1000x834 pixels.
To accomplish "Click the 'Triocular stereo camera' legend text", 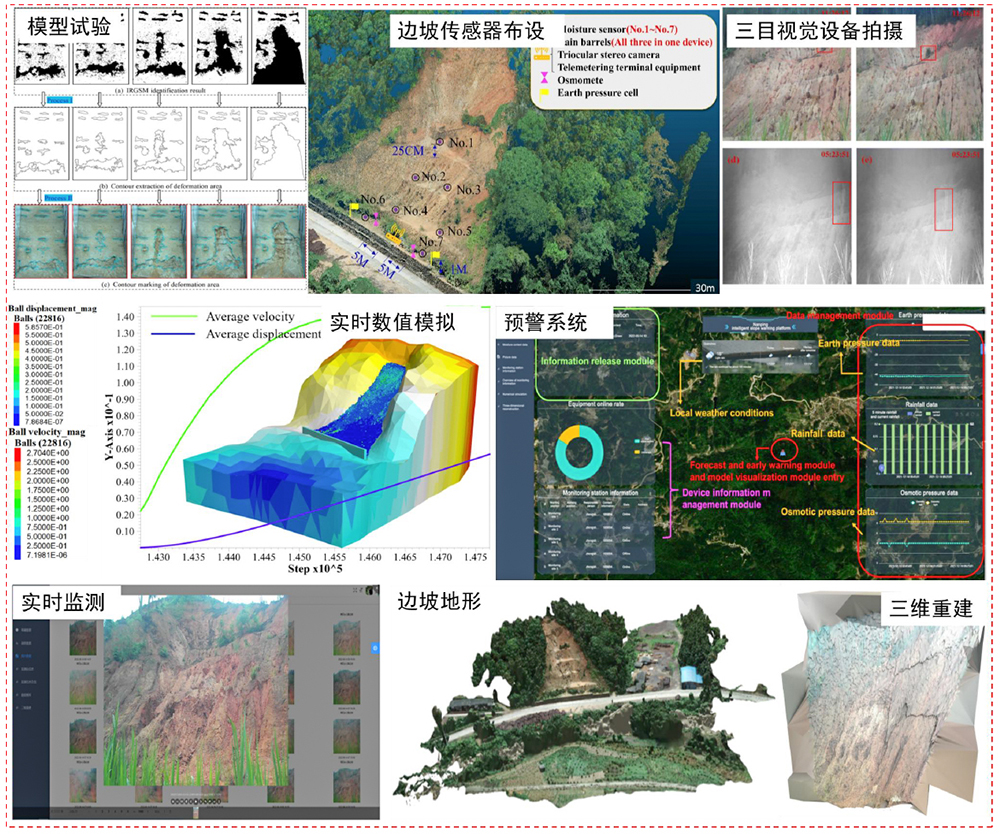I will click(x=608, y=55).
